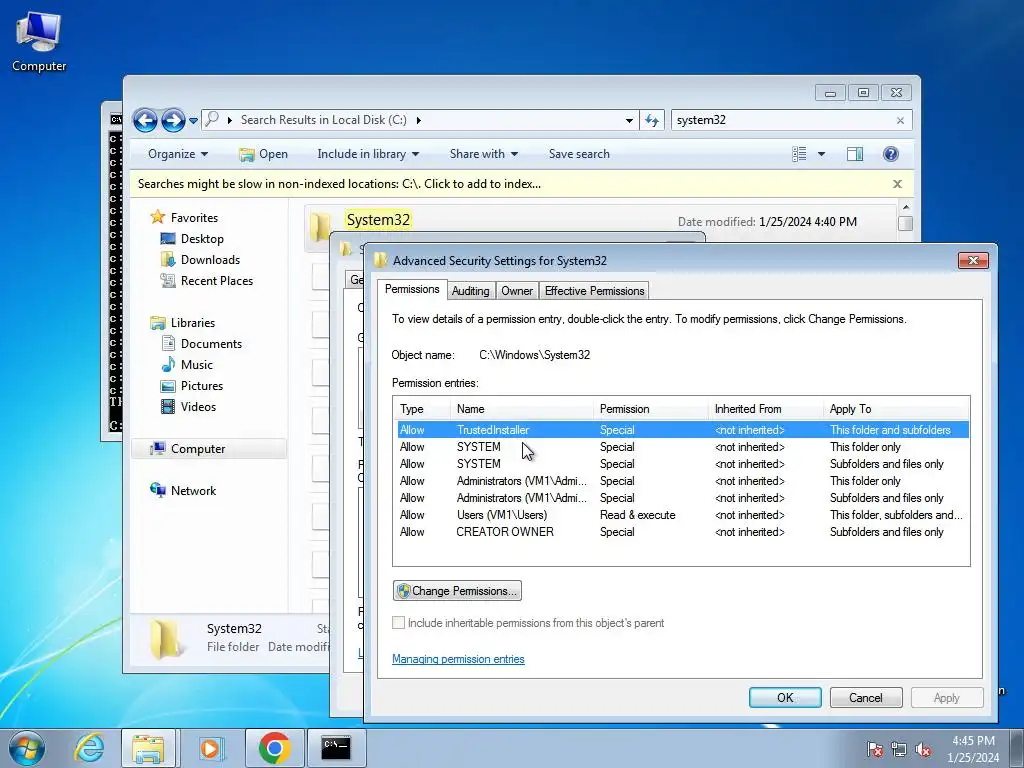Click Cancel in Advanced Security Settings
The width and height of the screenshot is (1024, 768).
(866, 697)
